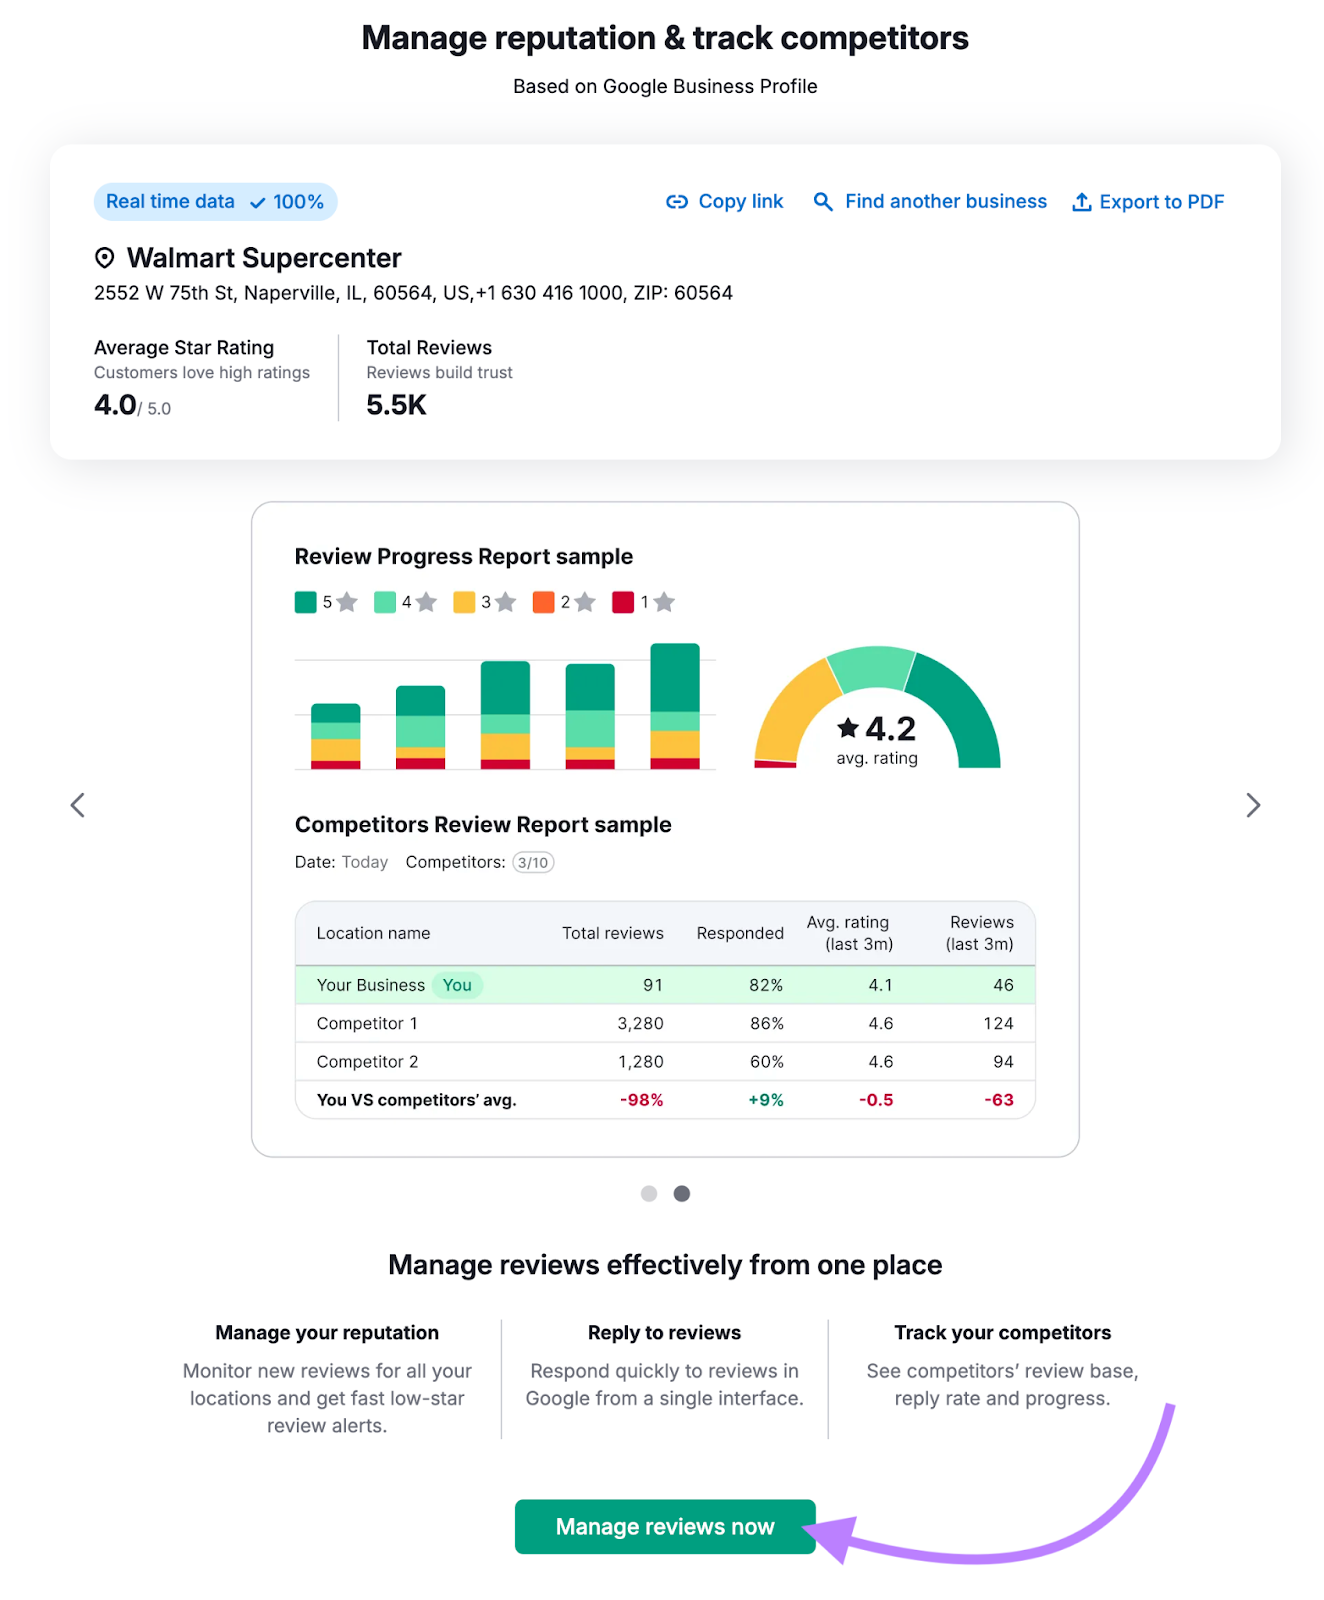This screenshot has height=1600, width=1324.
Task: Select the Your Business table row
Action: pyautogui.click(x=665, y=985)
